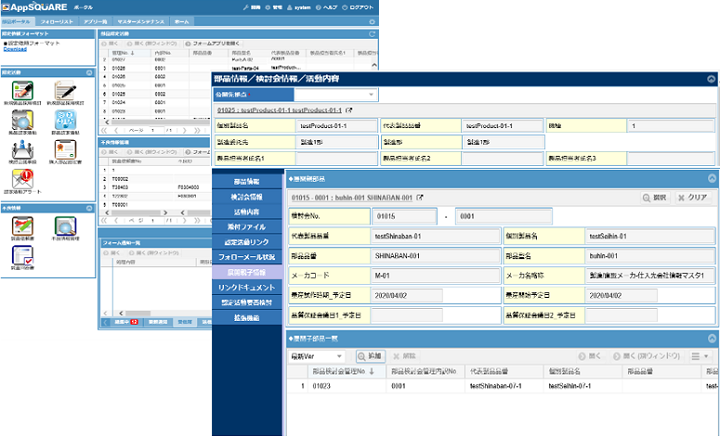This screenshot has width=720, height=437.
Task: Click the 追加 add button in child parts list
Action: [x=369, y=355]
